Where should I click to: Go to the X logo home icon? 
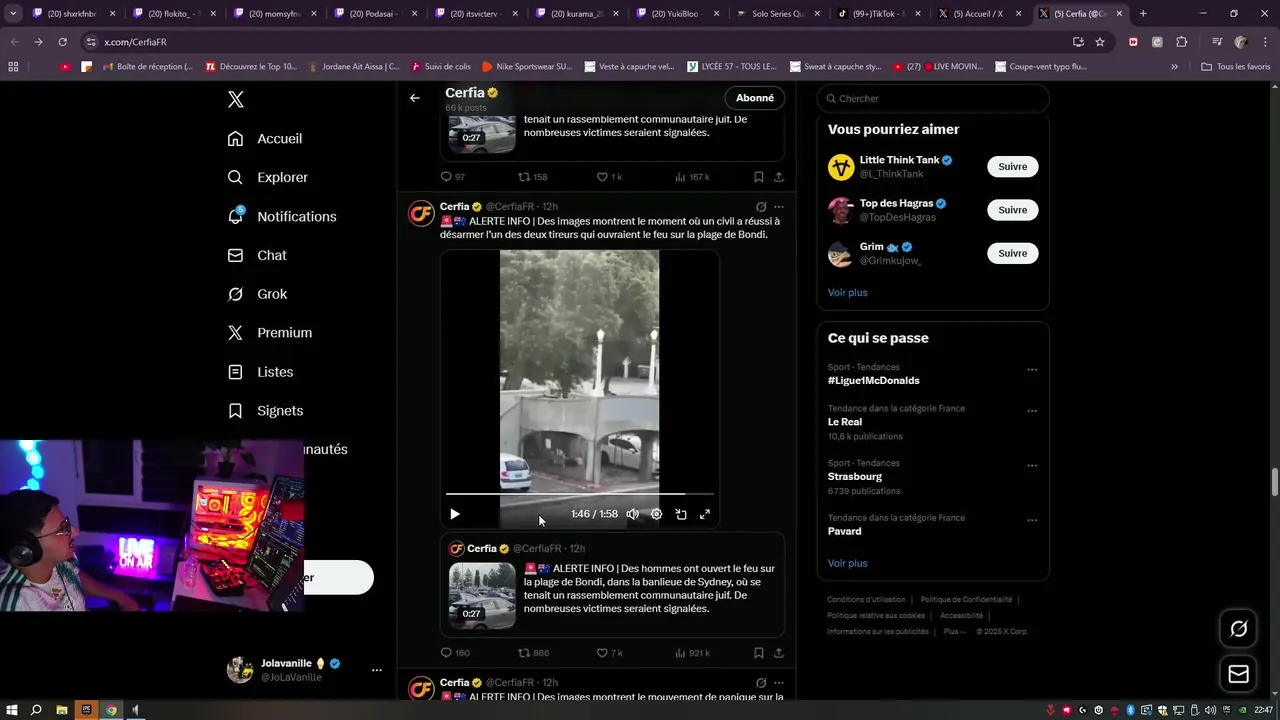pos(236,99)
